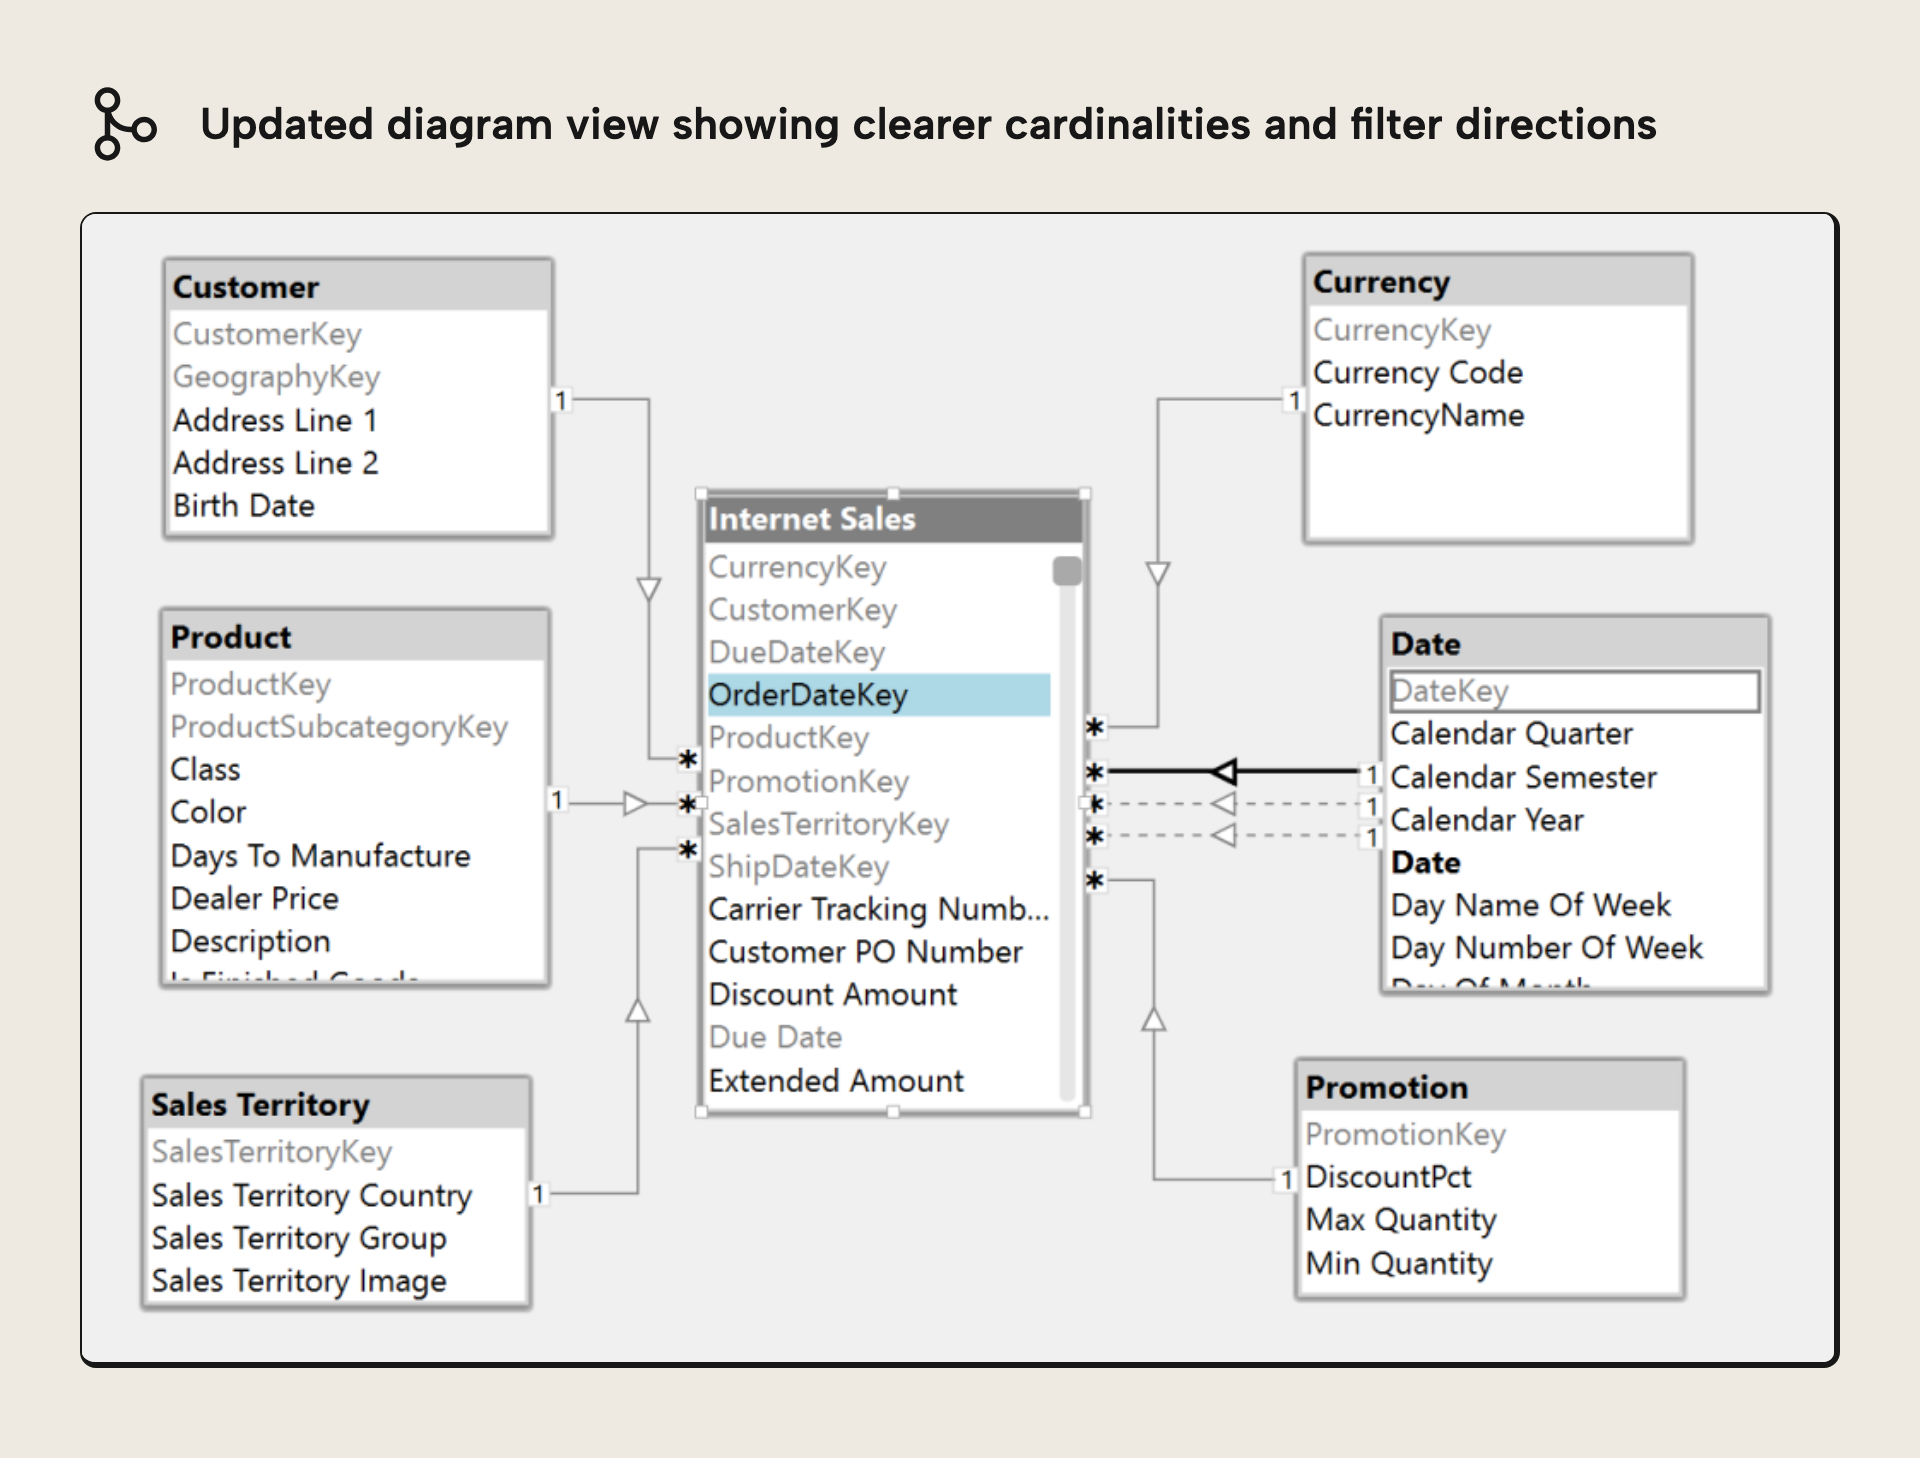Click the Carrier Tracking Number field
Viewport: 1920px width, 1458px height.
coord(879,909)
